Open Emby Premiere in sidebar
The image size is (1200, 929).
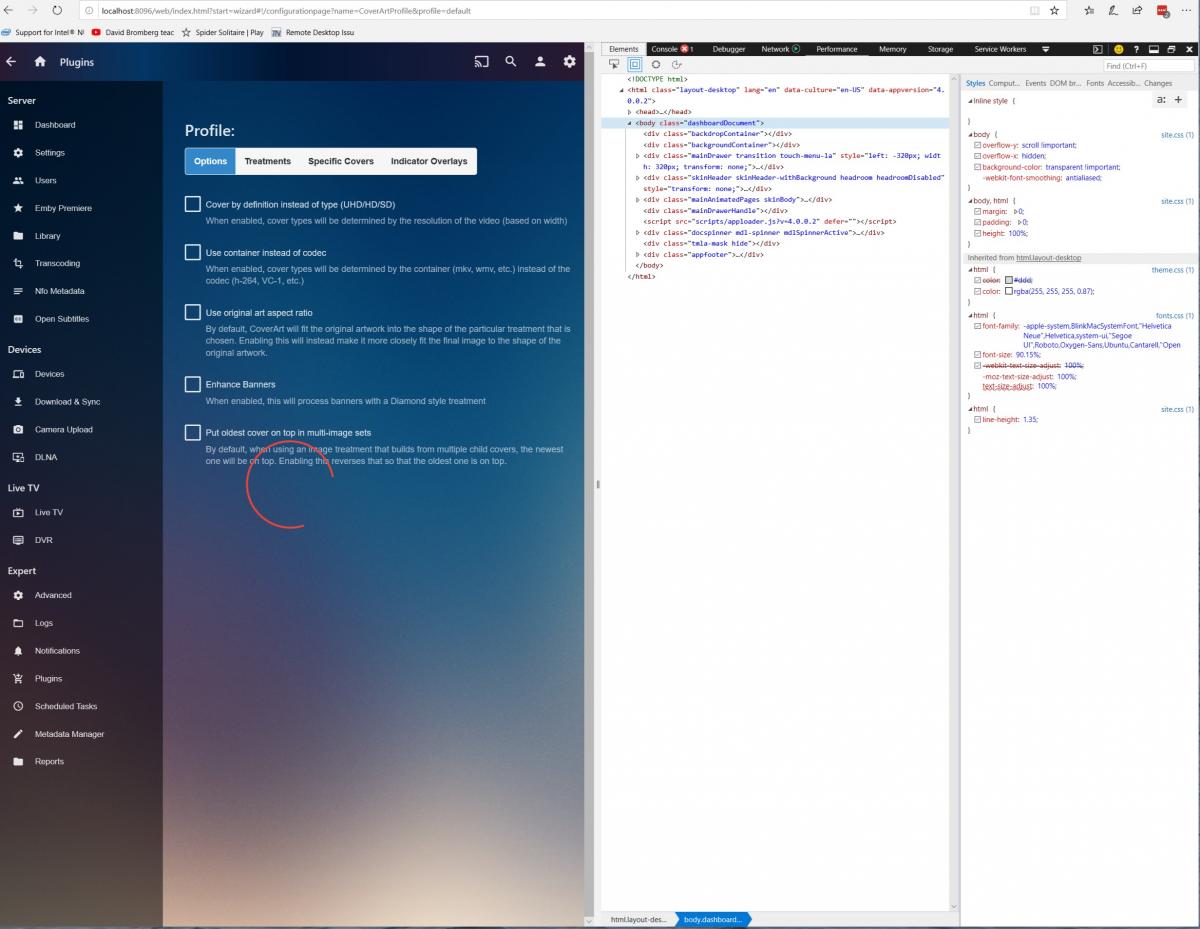63,208
